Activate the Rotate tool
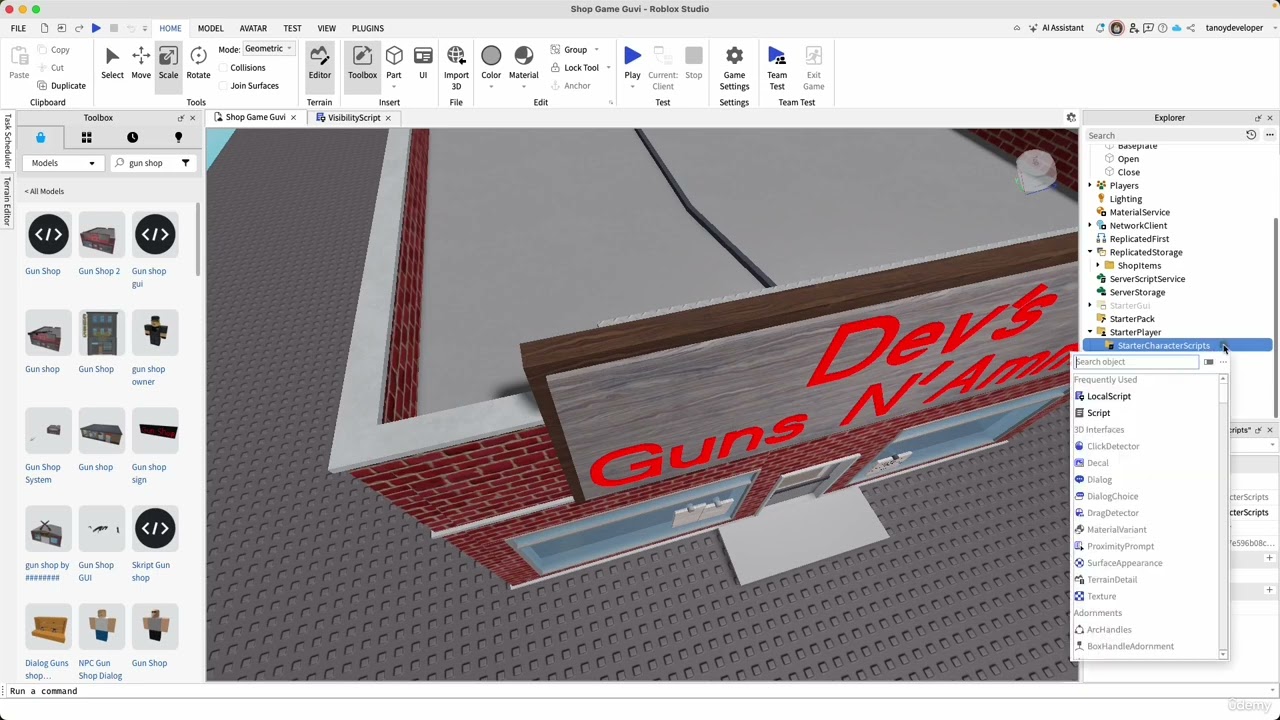Viewport: 1280px width, 720px height. 198,63
